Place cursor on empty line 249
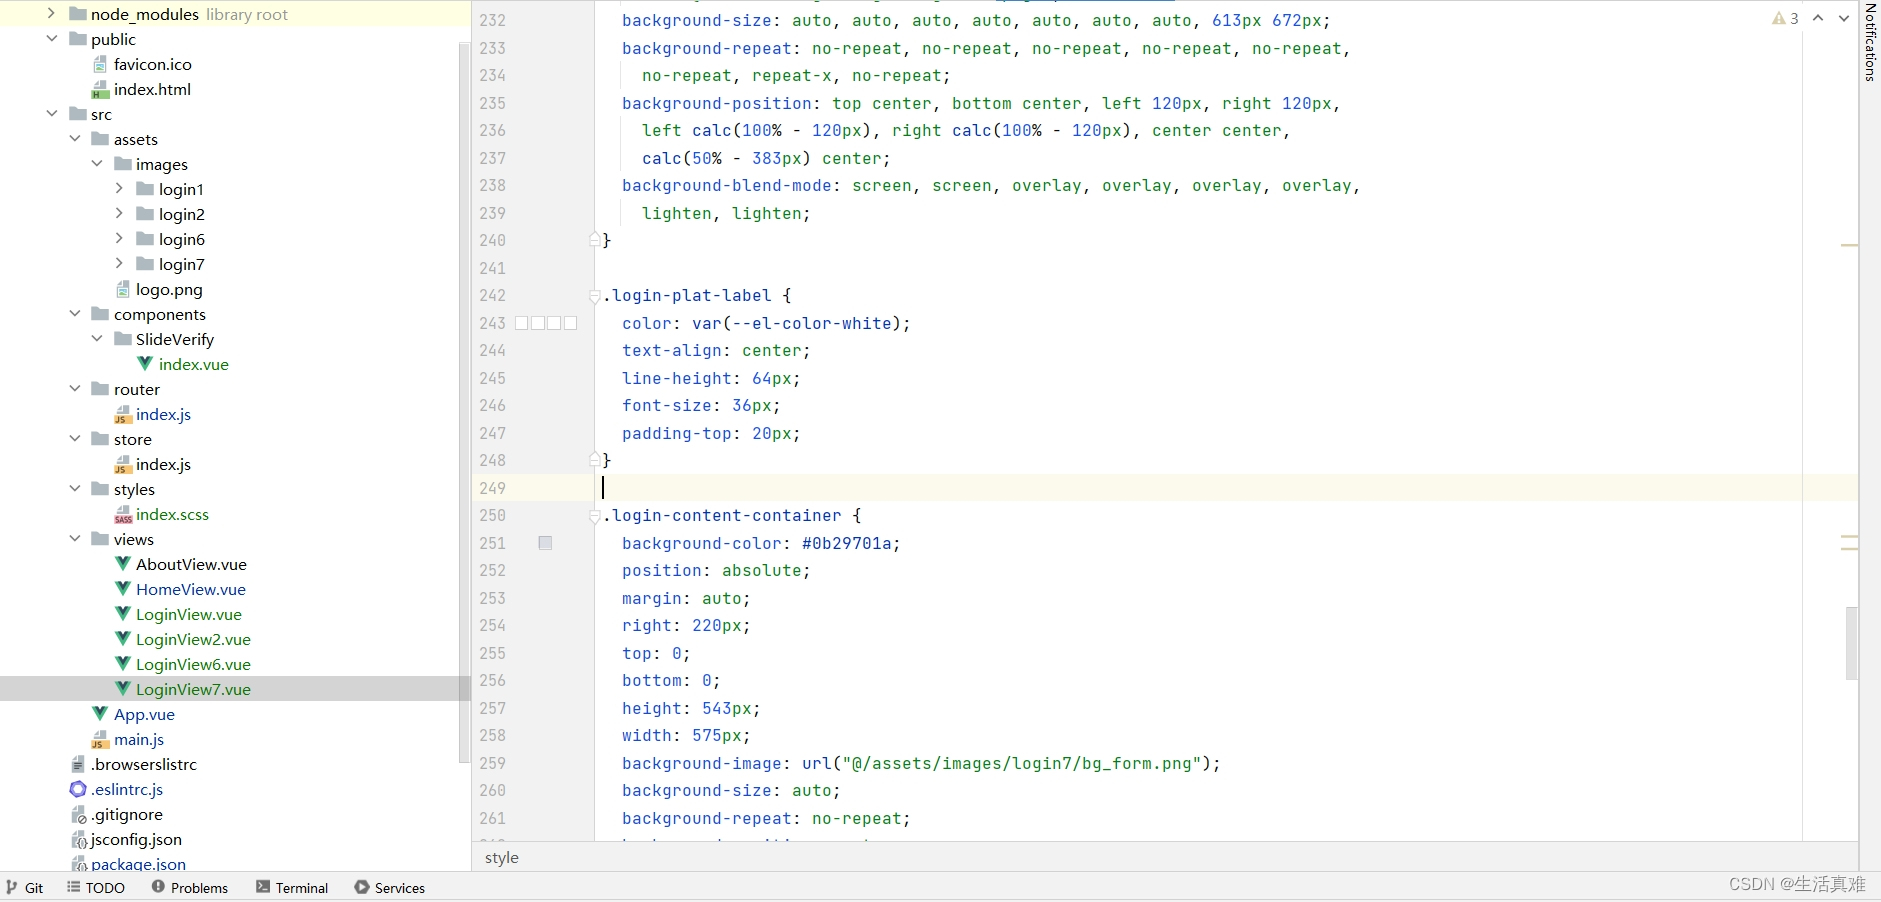The width and height of the screenshot is (1881, 902). coord(1200,488)
